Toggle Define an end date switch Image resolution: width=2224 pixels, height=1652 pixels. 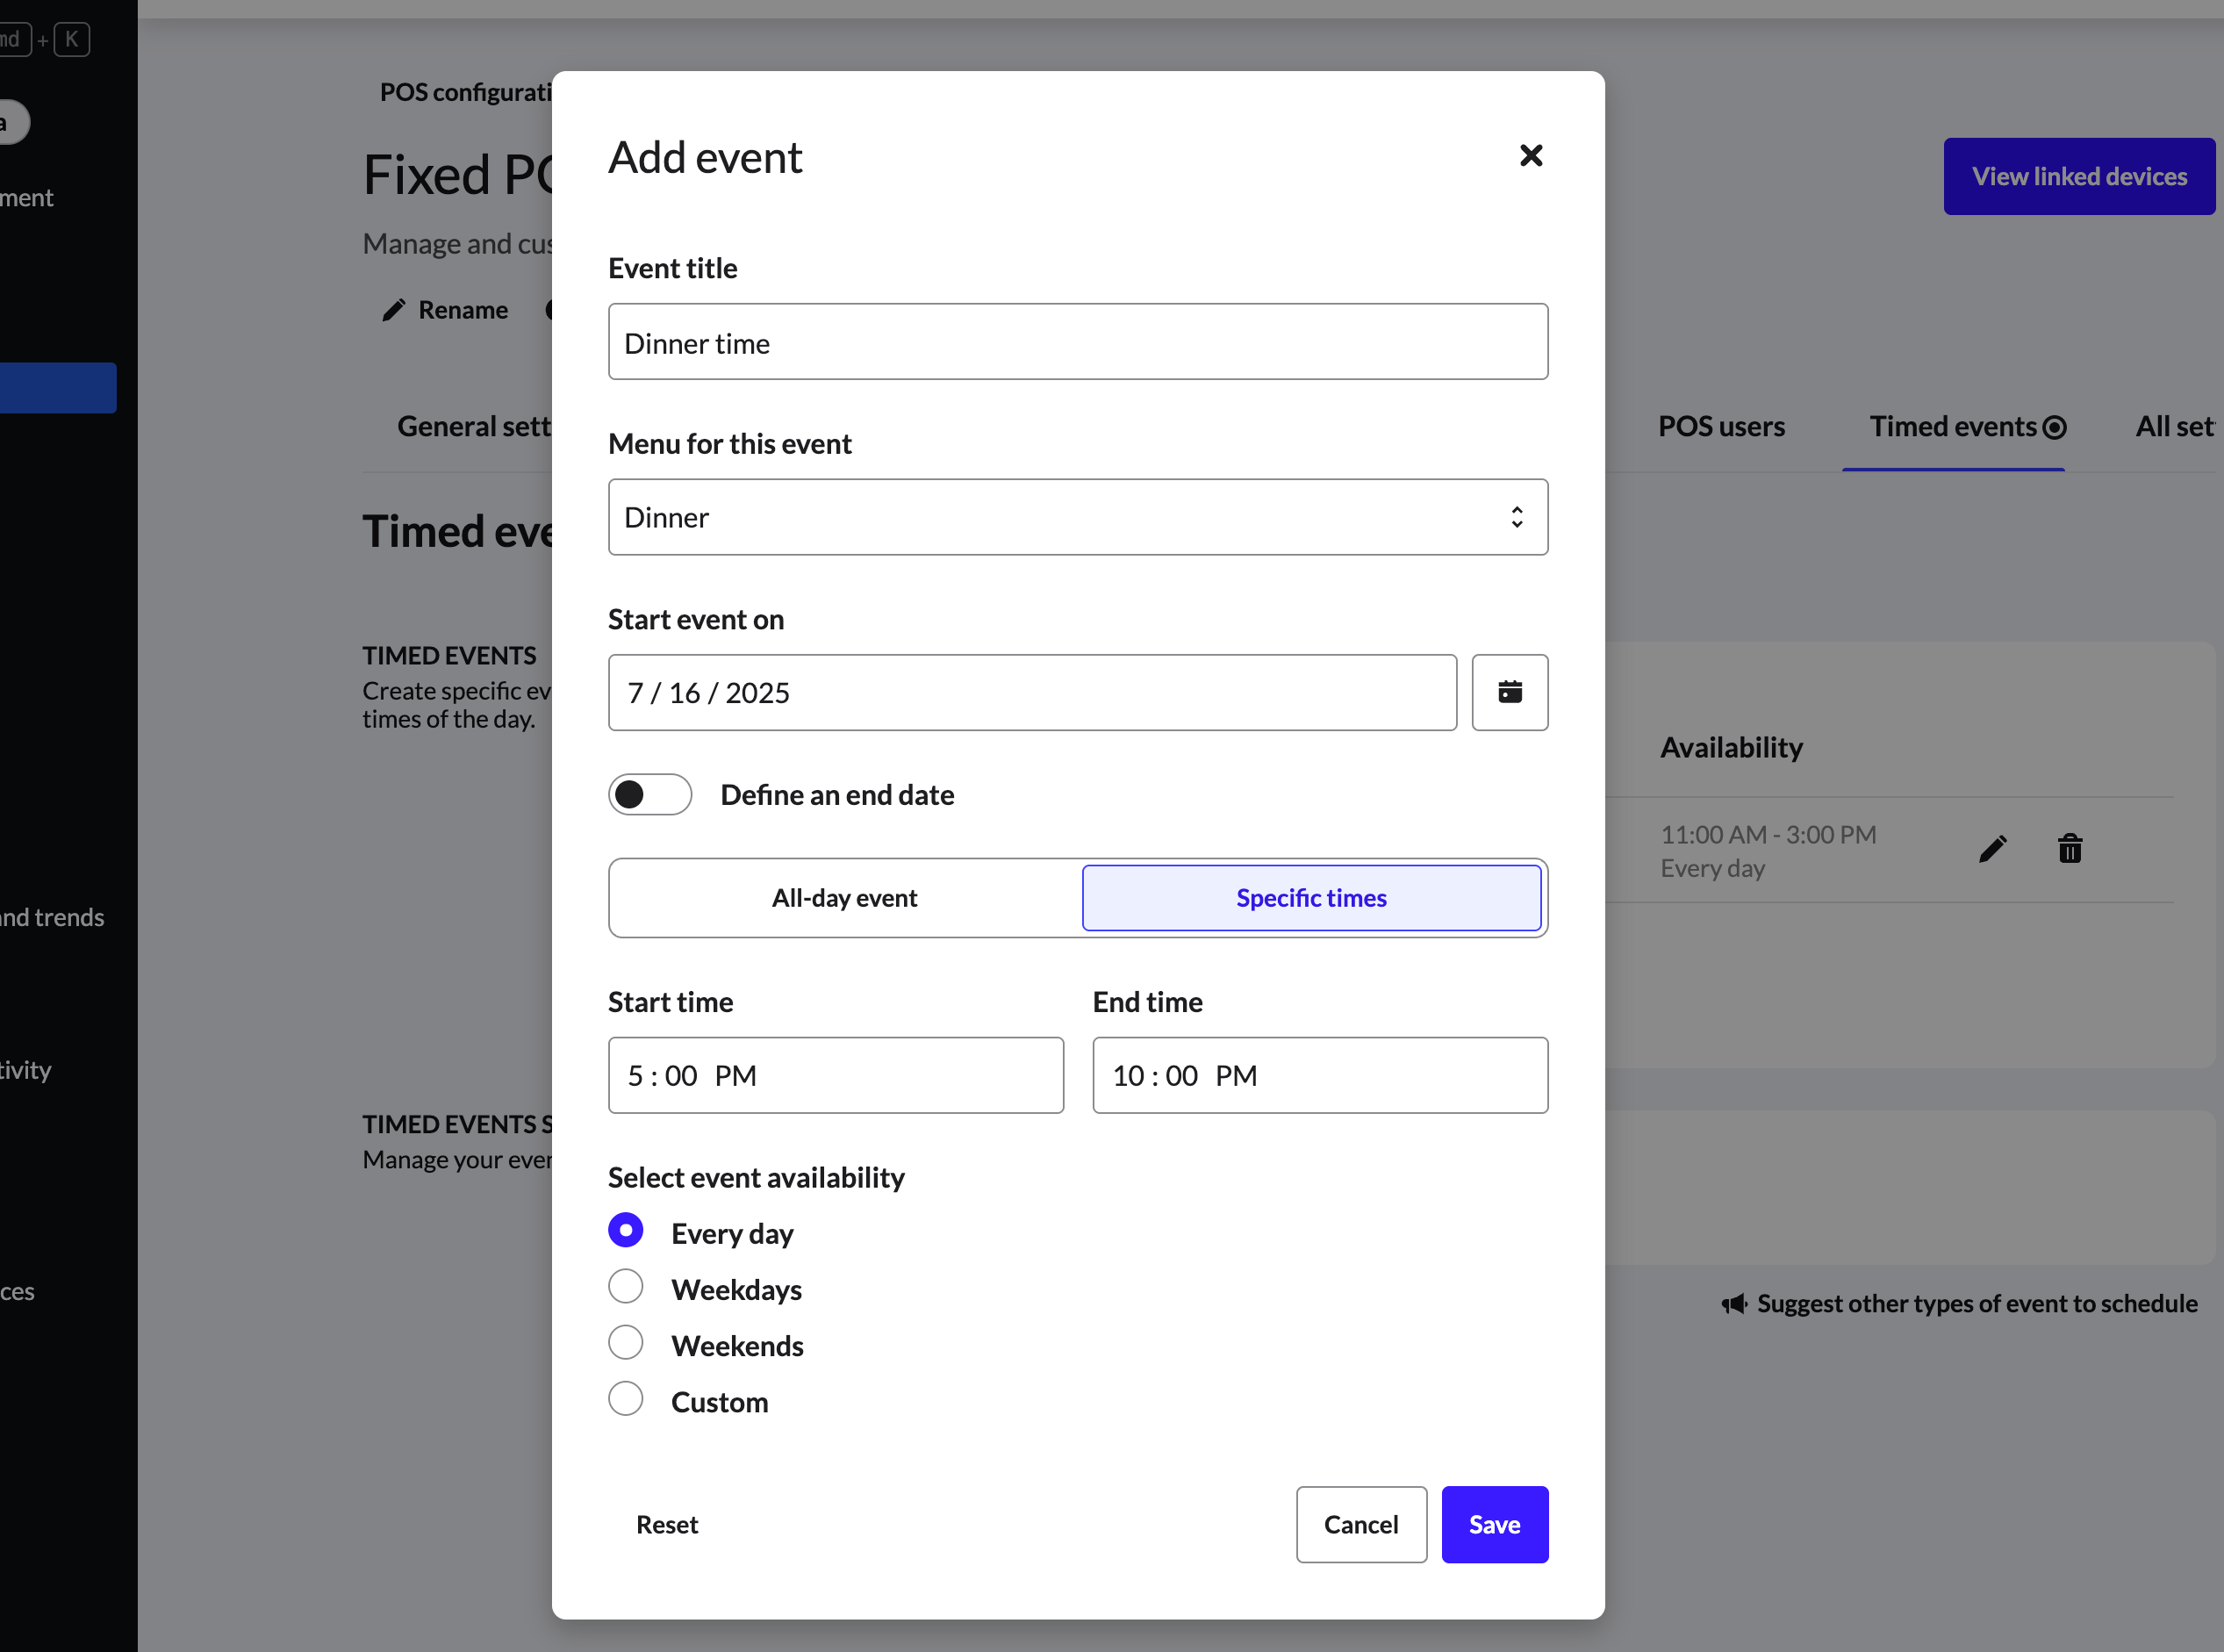coord(650,795)
